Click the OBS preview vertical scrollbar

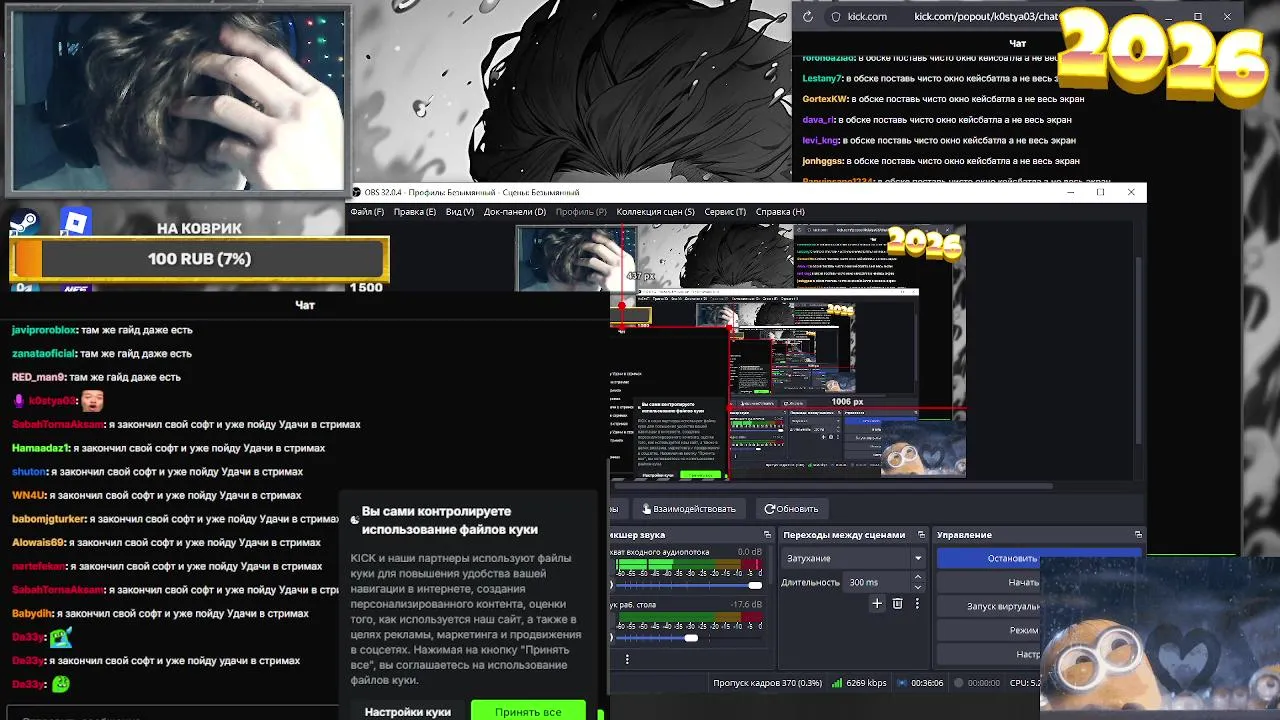pos(1138,351)
